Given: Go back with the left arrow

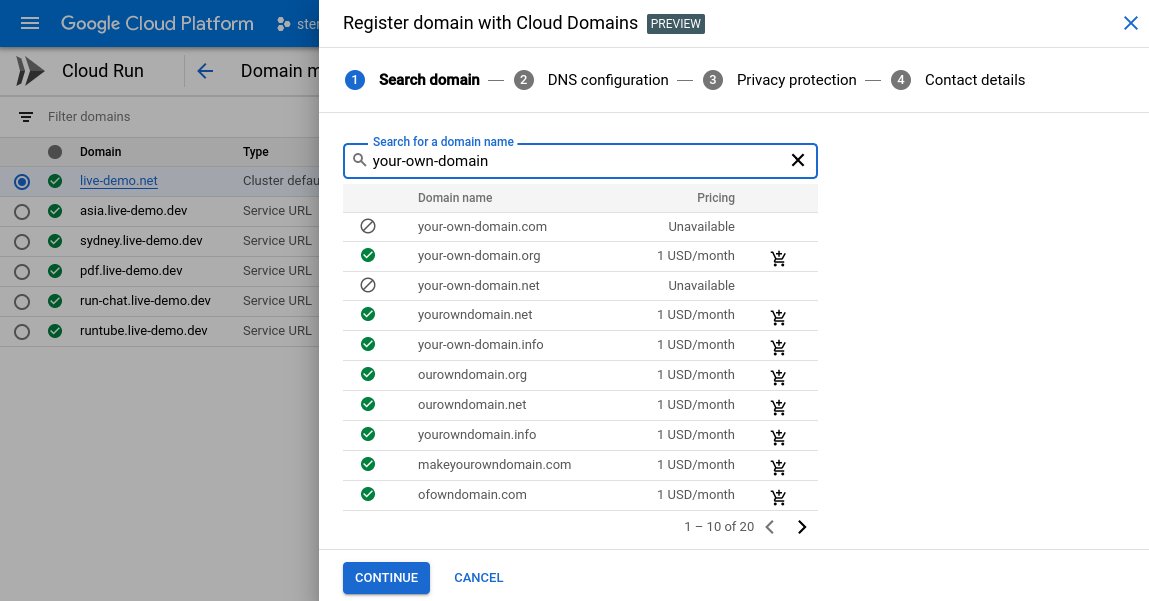Looking at the screenshot, I should [205, 71].
